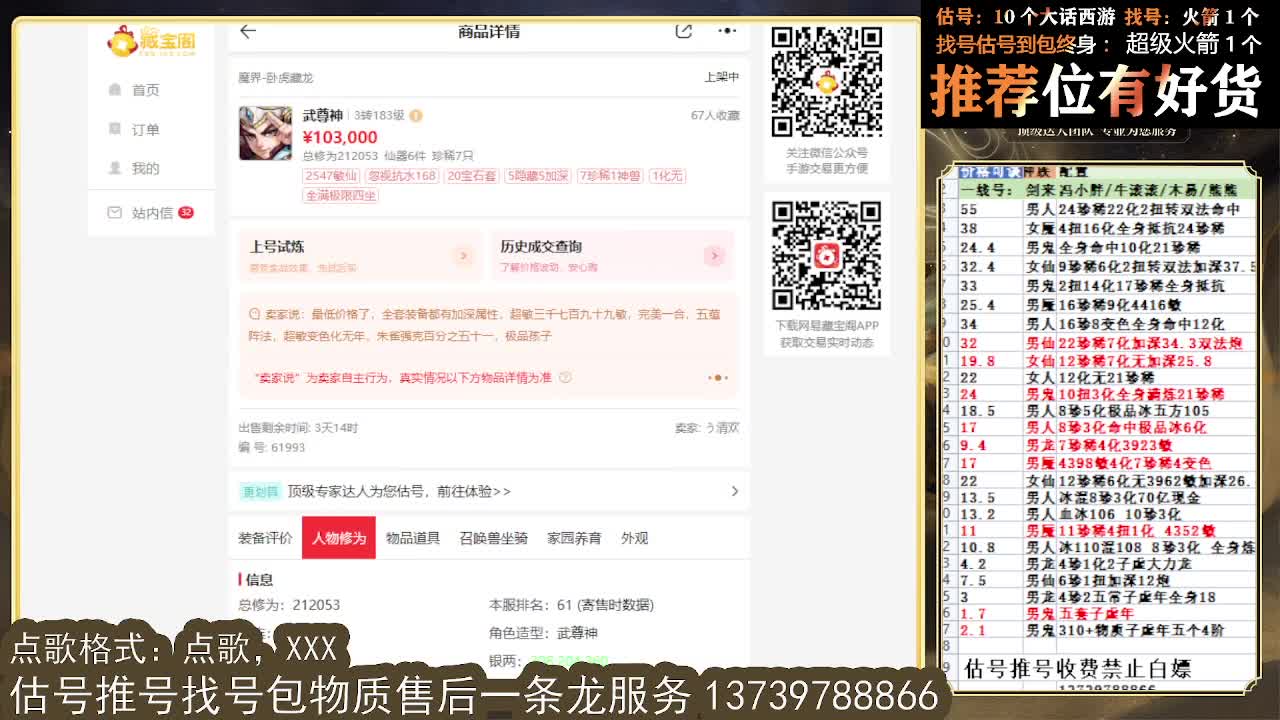Click the 武尊神 character avatar thumbnail

pyautogui.click(x=265, y=133)
